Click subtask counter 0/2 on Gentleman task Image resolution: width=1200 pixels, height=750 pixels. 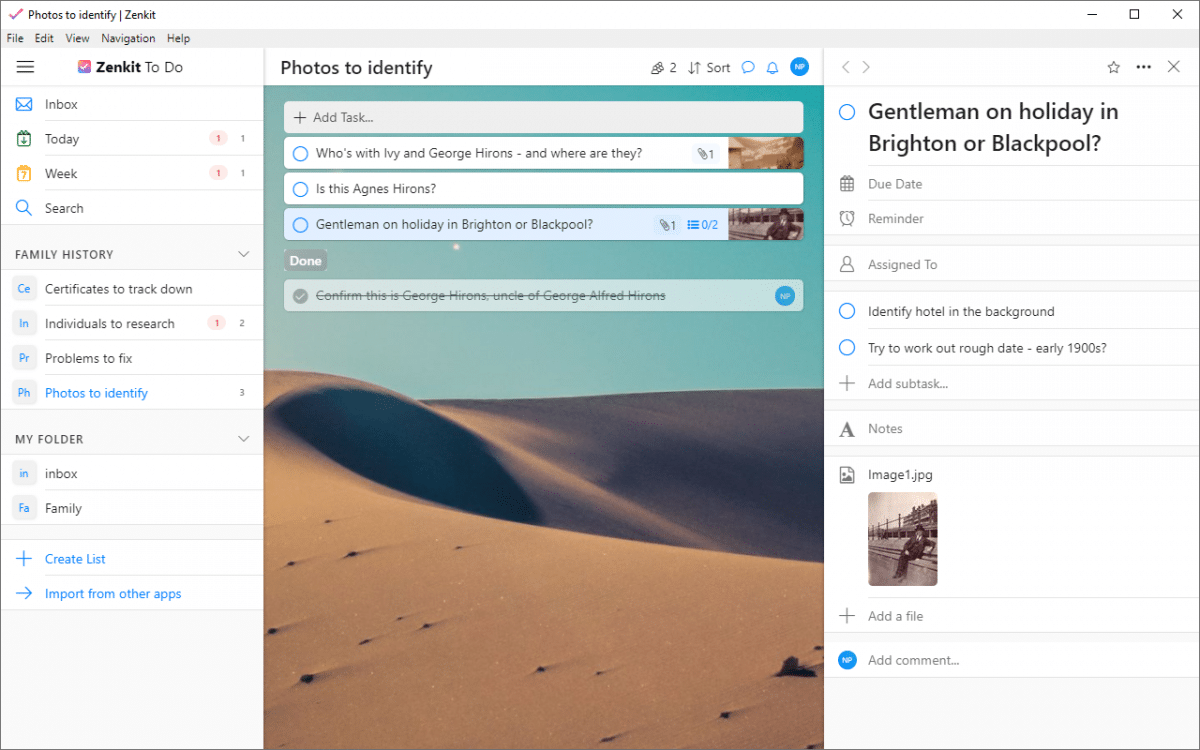click(703, 225)
